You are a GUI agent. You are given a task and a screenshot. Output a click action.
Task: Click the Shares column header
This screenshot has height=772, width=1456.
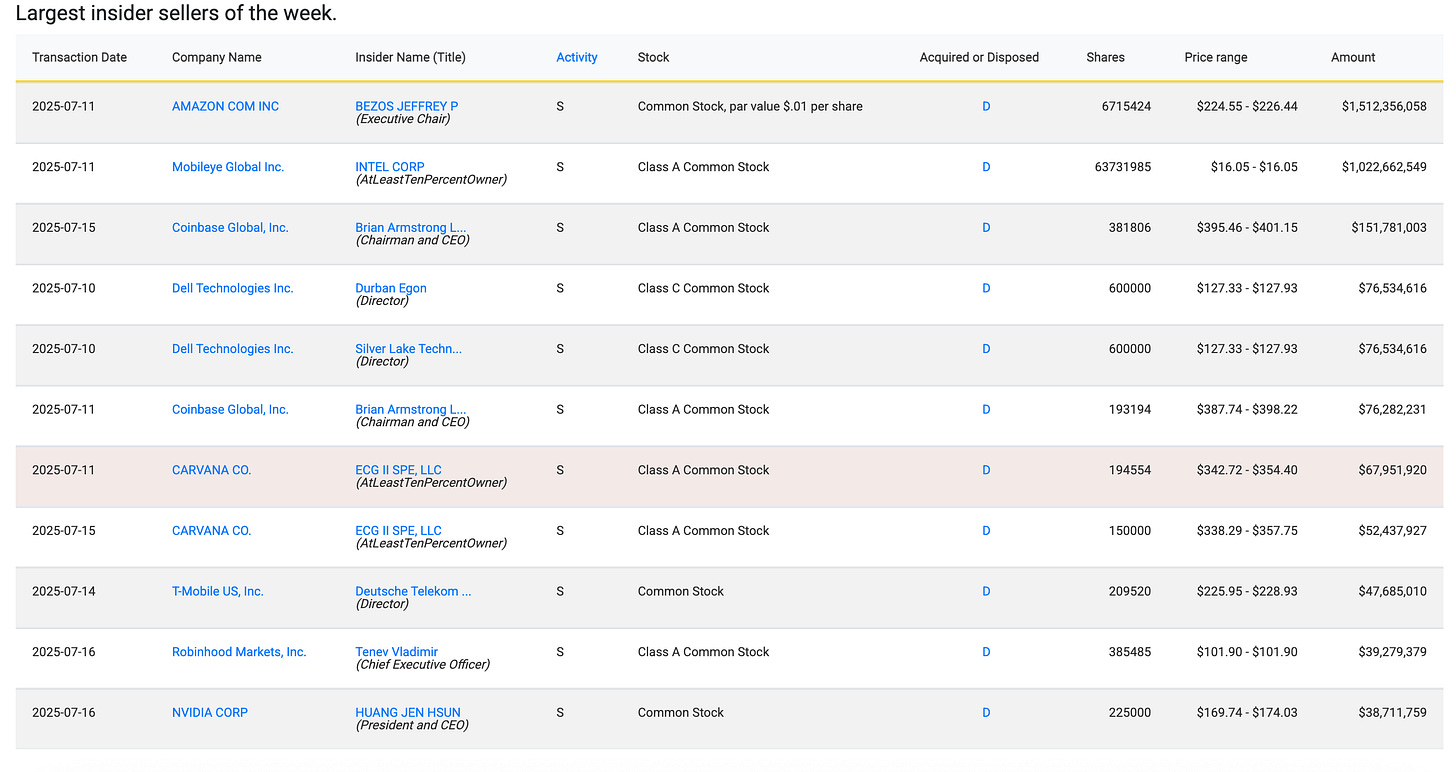tap(1105, 57)
